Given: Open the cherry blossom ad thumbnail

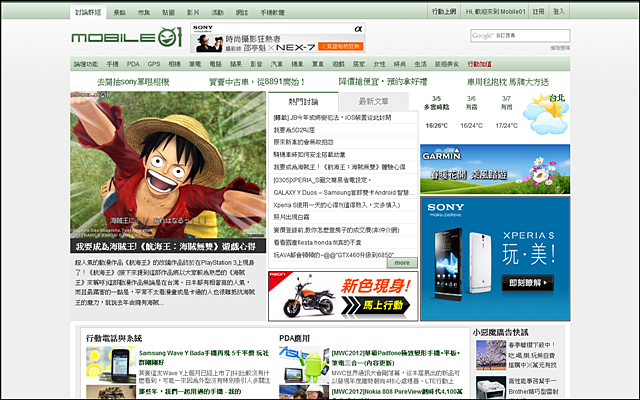Looking at the screenshot, I should point(491,356).
